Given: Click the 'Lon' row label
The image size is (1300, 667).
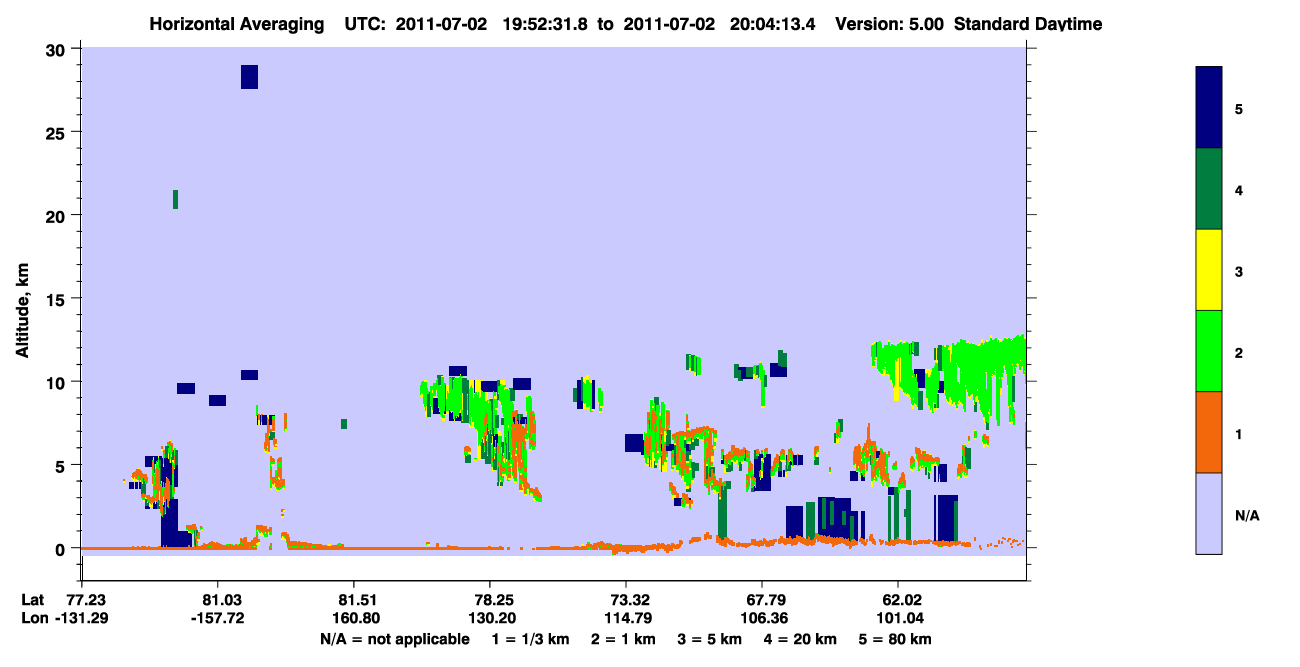Looking at the screenshot, I should coord(34,619).
